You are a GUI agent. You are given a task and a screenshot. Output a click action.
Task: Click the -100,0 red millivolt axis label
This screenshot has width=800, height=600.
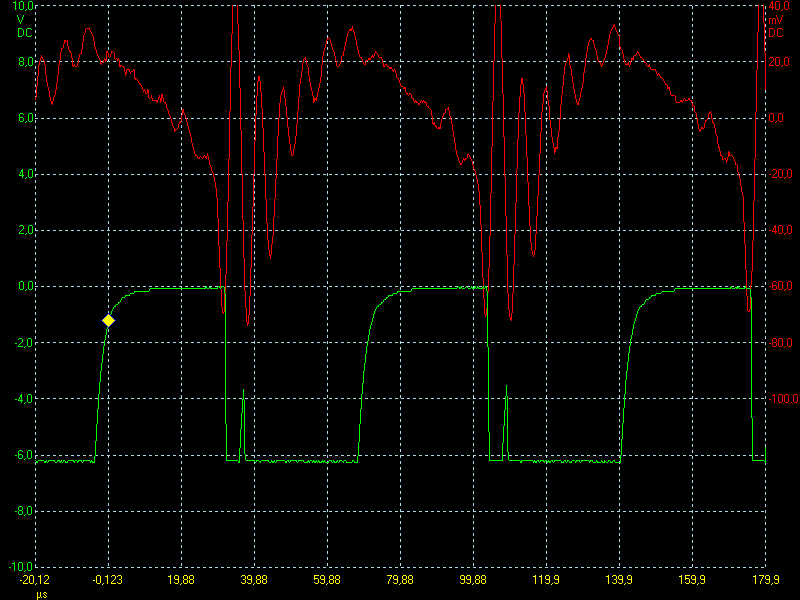(x=783, y=398)
